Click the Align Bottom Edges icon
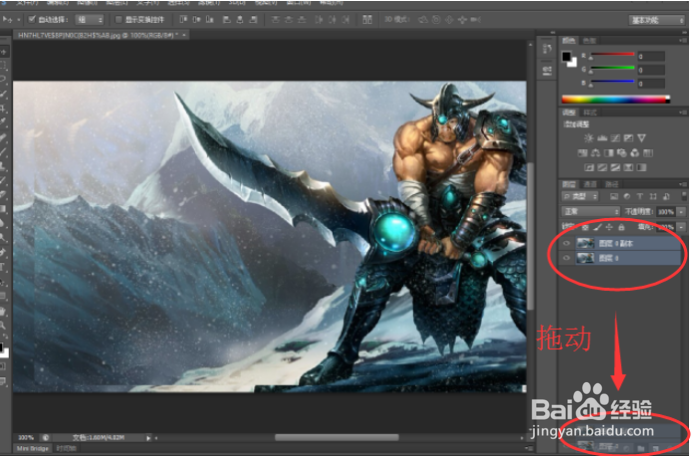This screenshot has height=456, width=692. click(x=210, y=19)
